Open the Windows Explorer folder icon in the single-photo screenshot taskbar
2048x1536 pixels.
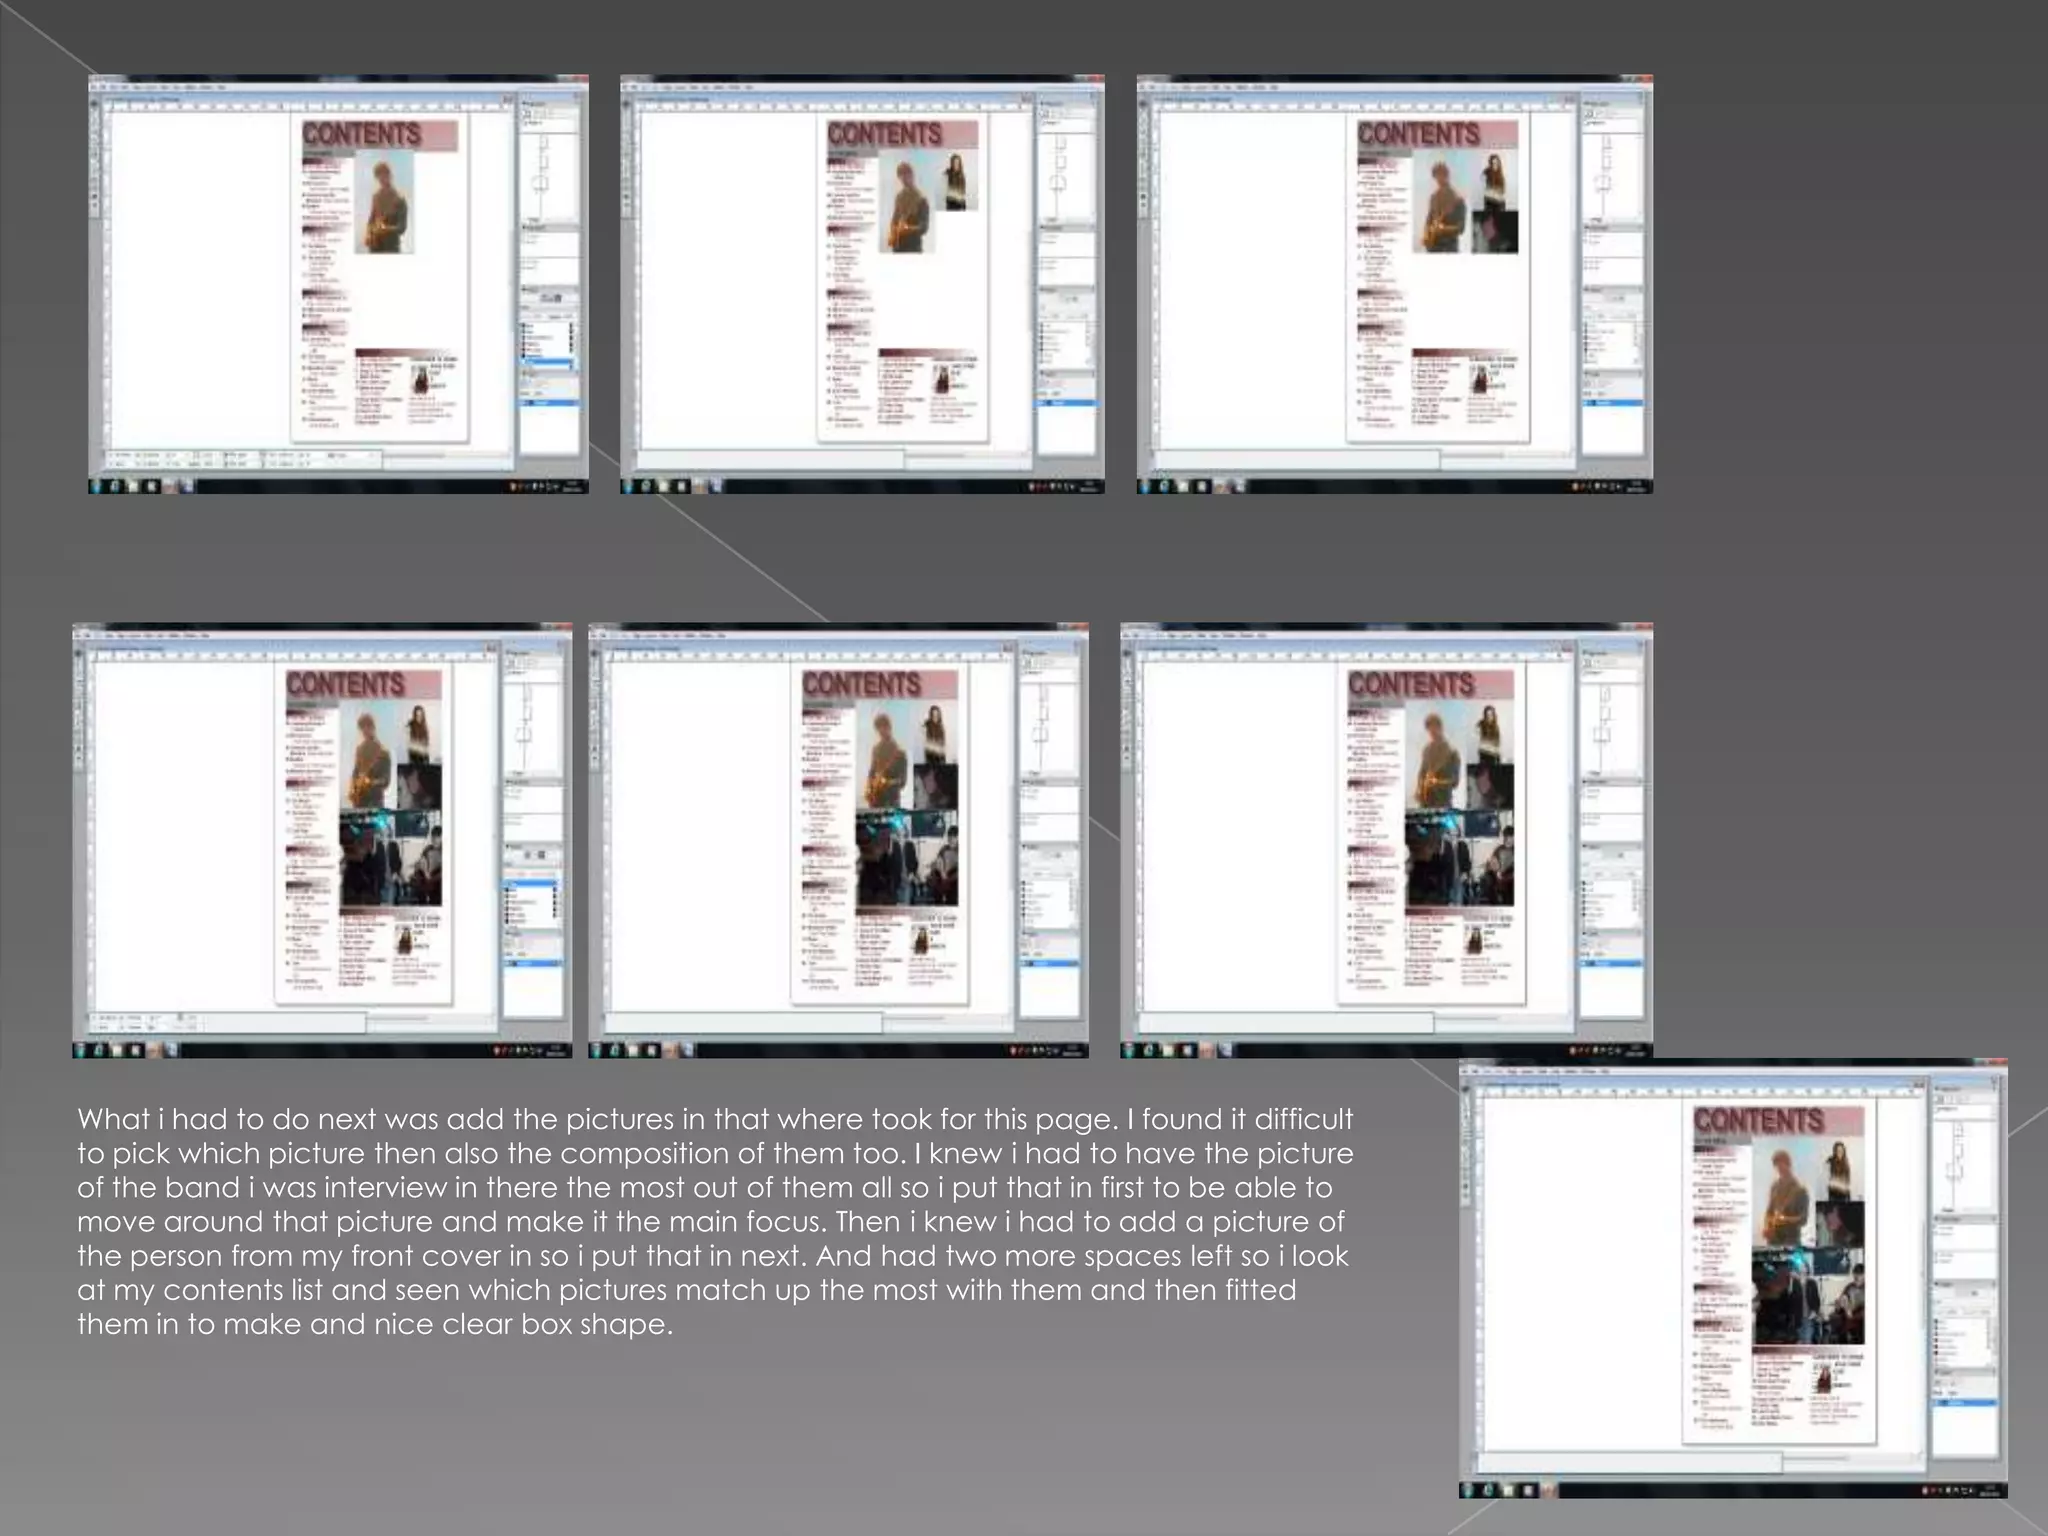coord(134,487)
